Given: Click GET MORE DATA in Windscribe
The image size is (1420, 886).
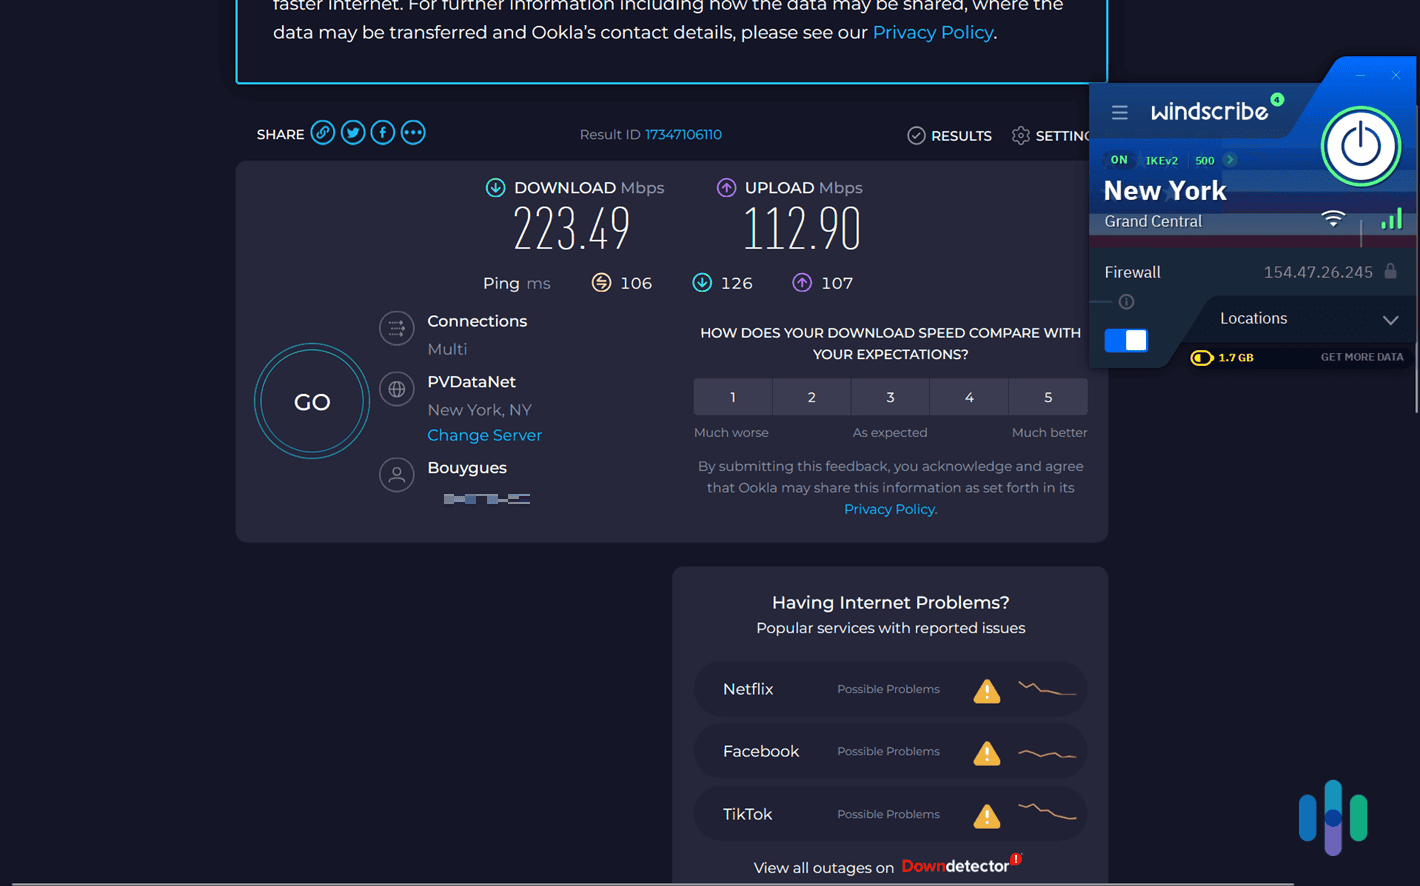Looking at the screenshot, I should click(1362, 357).
